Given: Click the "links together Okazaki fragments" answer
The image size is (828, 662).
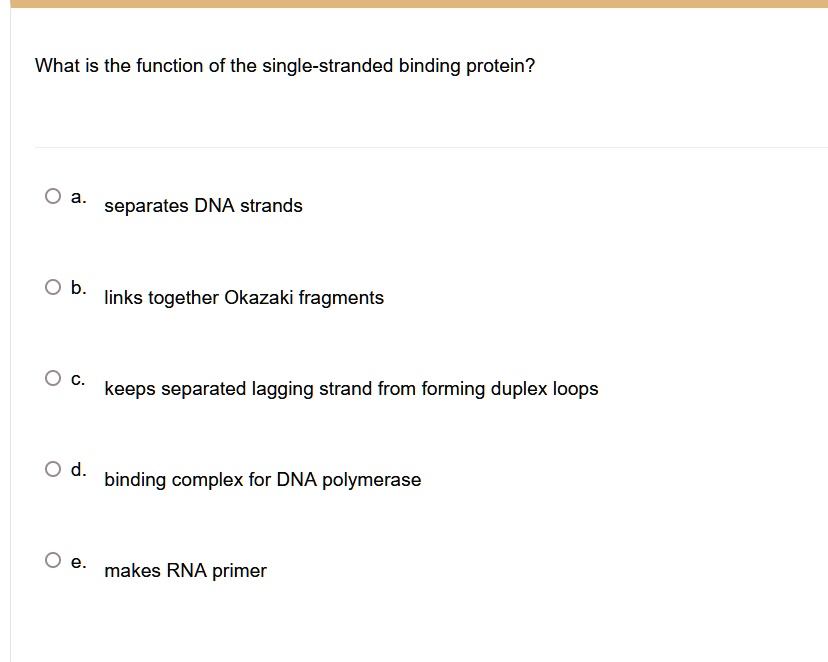Looking at the screenshot, I should coord(244,298).
